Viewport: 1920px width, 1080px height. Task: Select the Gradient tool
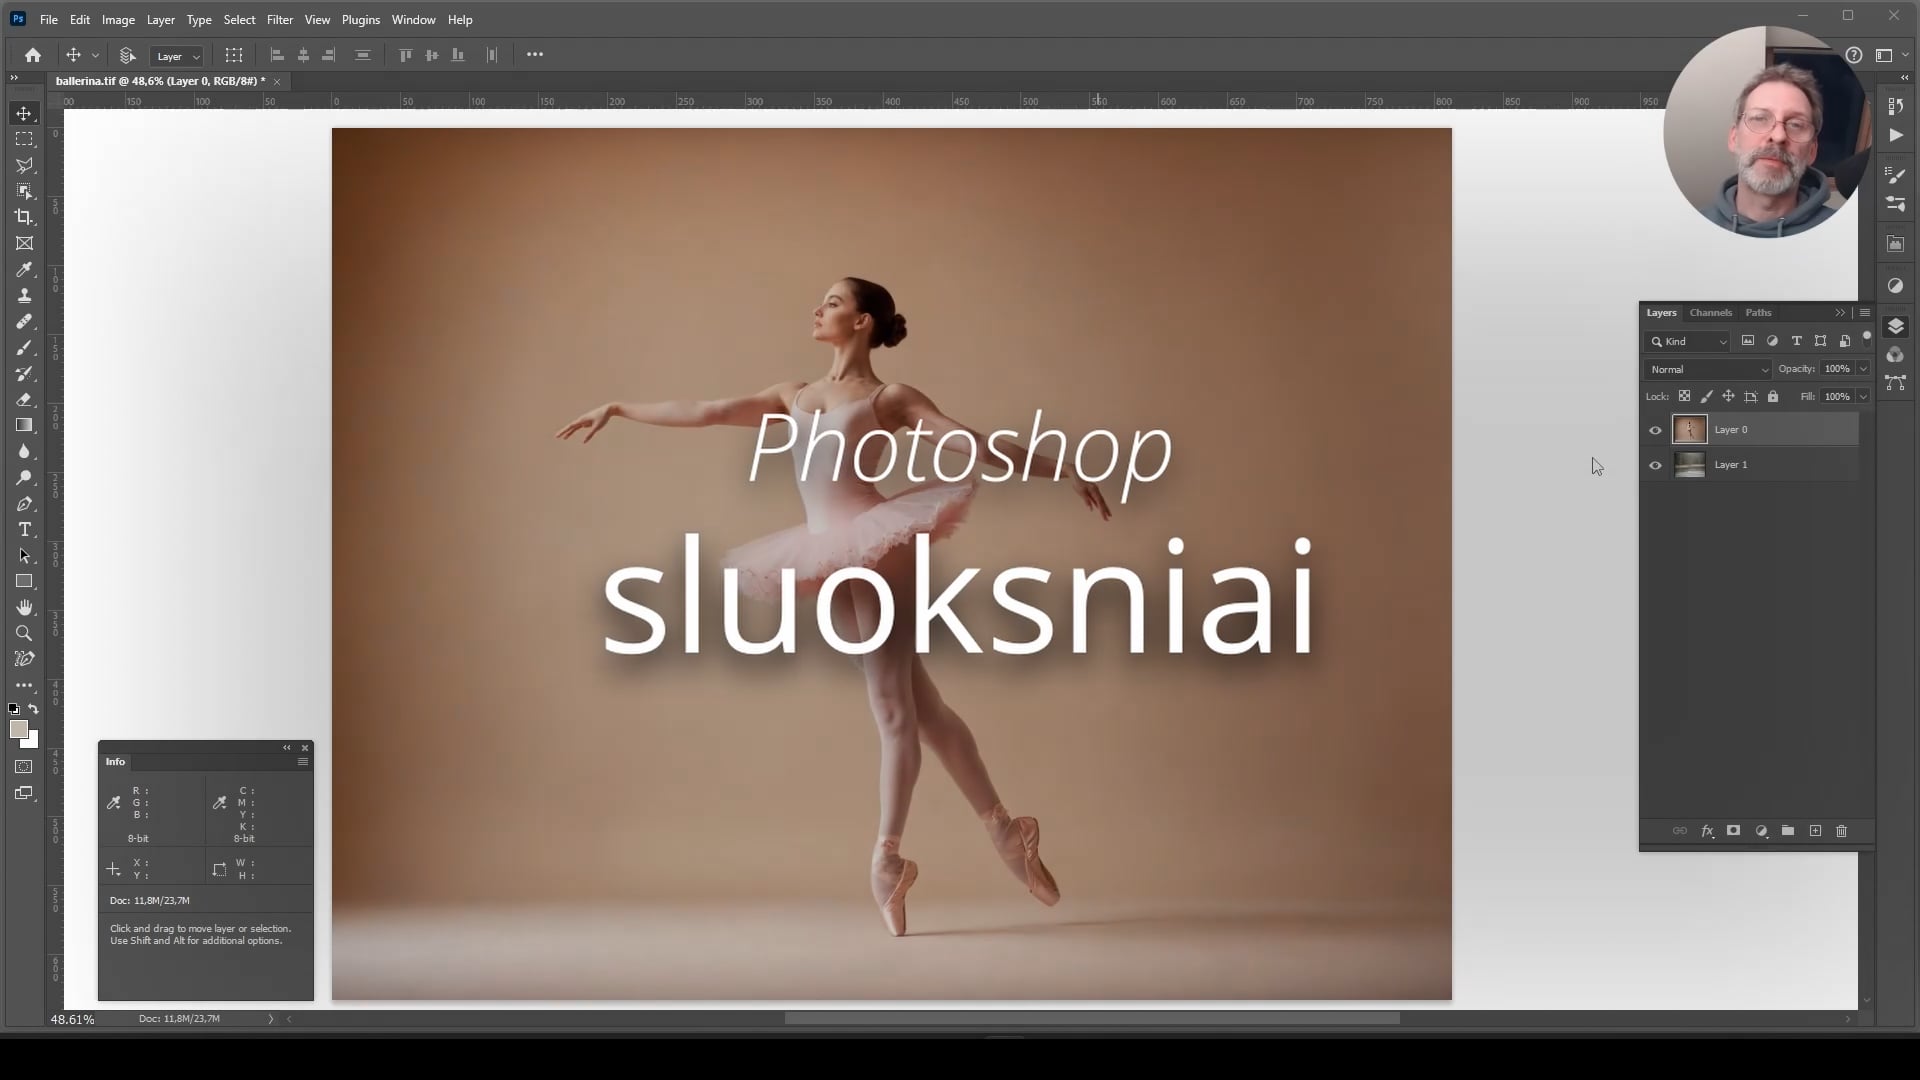(x=24, y=425)
